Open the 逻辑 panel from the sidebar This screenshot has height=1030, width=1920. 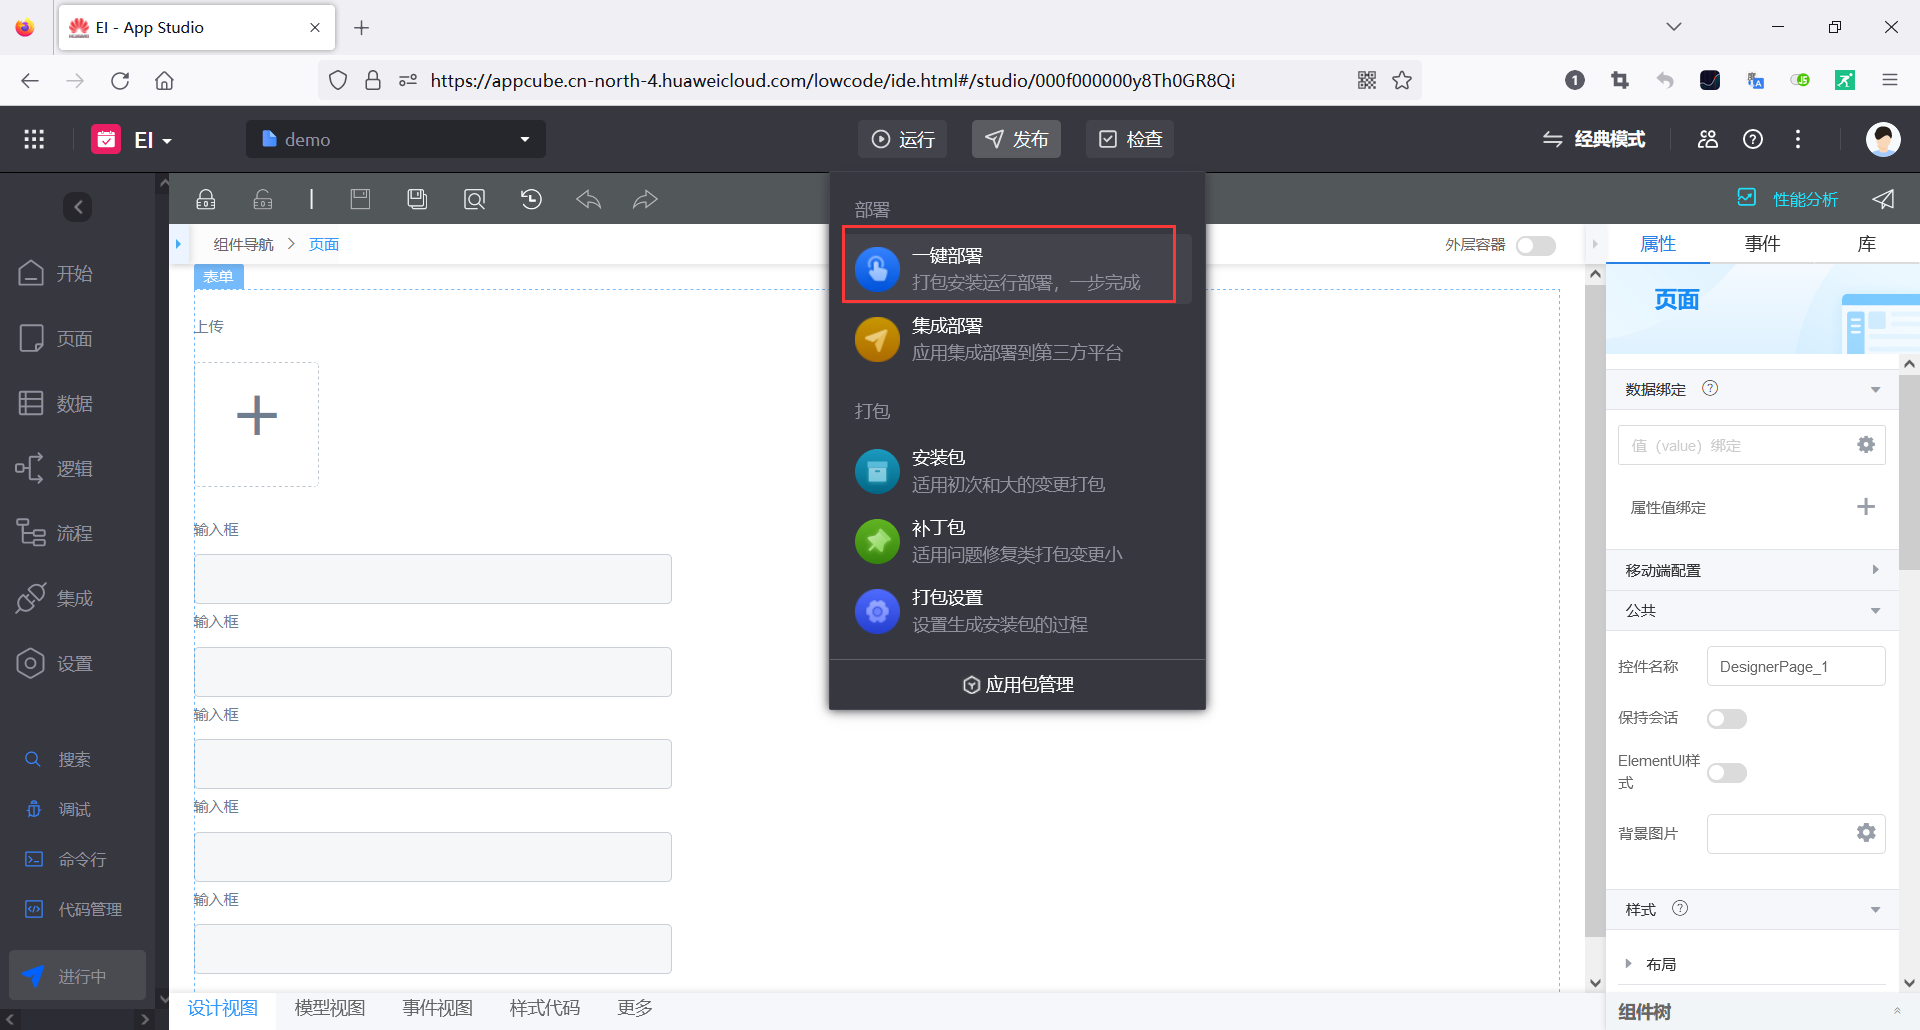coord(60,468)
